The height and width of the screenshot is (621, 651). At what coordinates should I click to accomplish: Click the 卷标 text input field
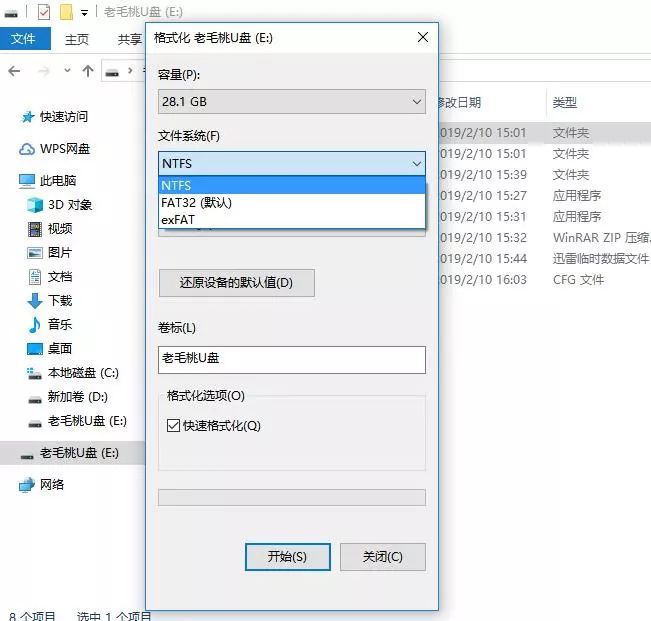291,359
